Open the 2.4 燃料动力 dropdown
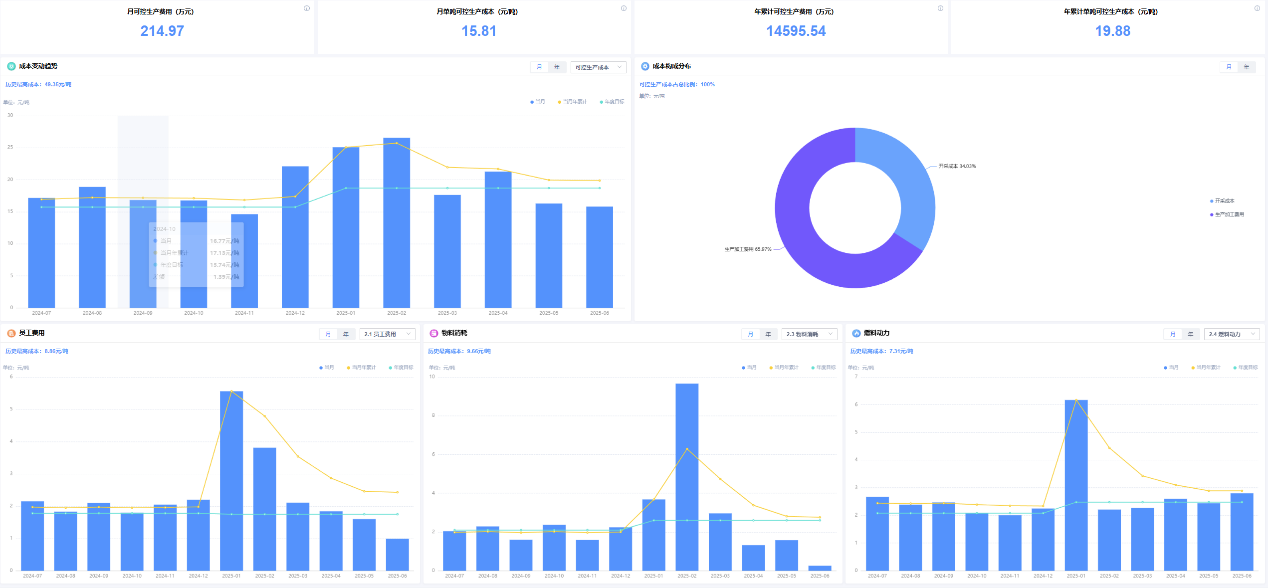Screen dimensions: 1268x588 coord(1231,334)
